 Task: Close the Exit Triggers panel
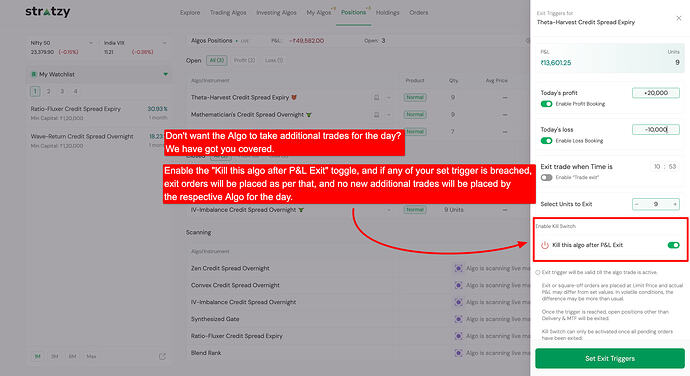pyautogui.click(x=679, y=18)
